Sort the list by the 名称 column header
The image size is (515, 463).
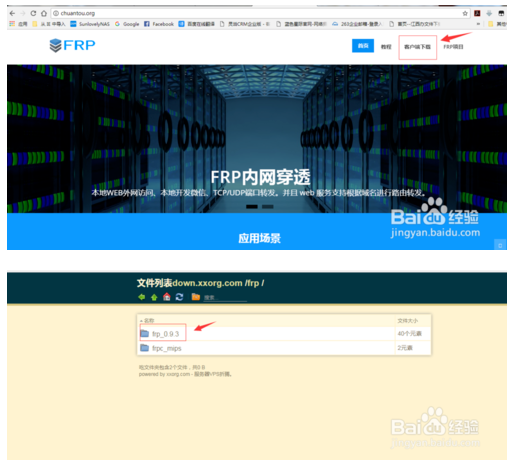[x=148, y=321]
